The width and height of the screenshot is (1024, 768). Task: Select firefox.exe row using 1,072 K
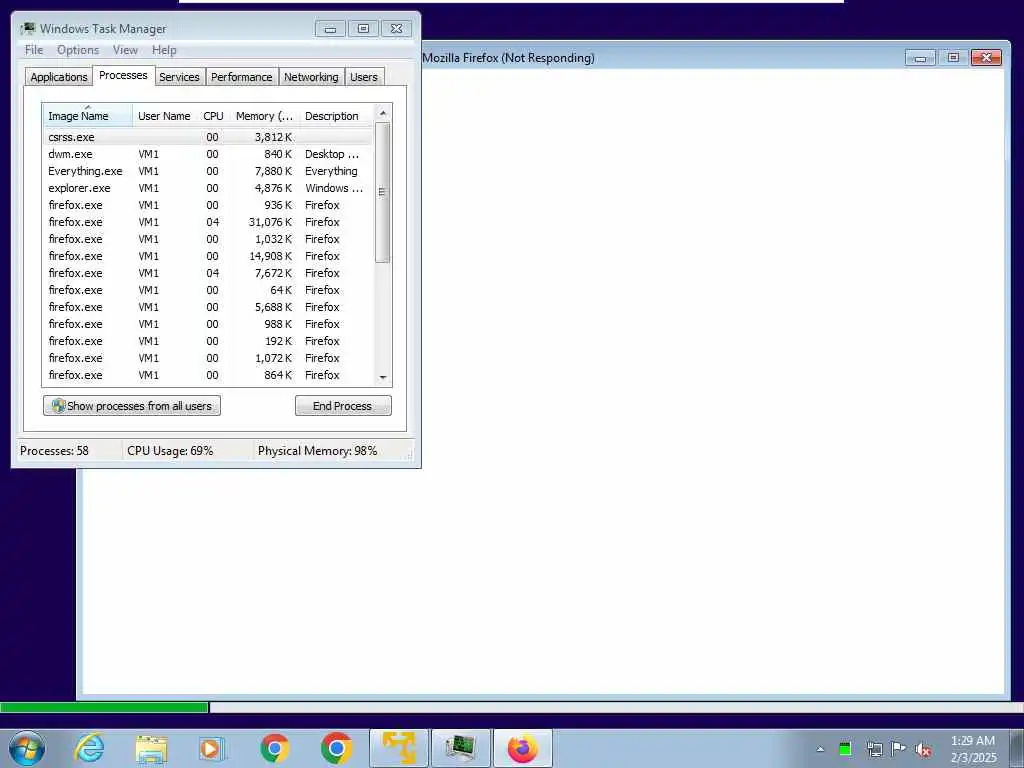[208, 358]
